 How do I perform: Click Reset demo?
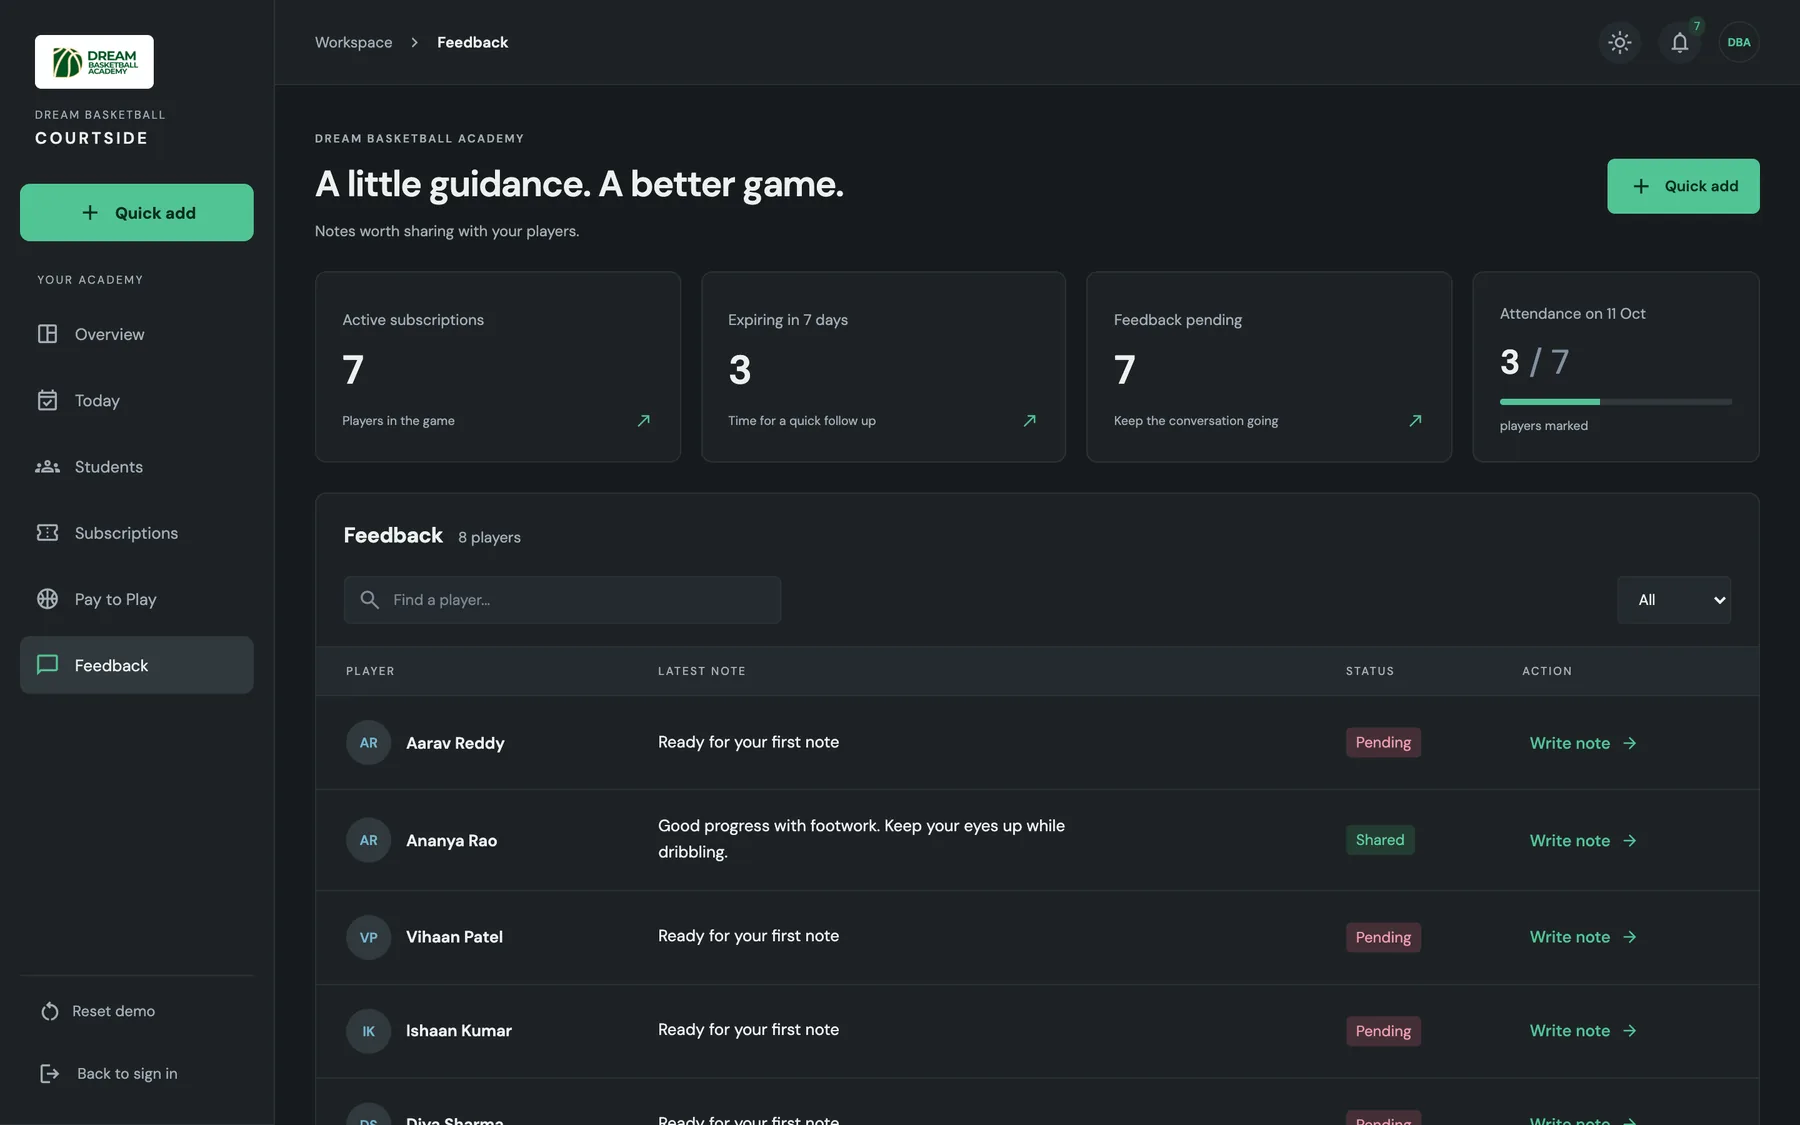98,1011
